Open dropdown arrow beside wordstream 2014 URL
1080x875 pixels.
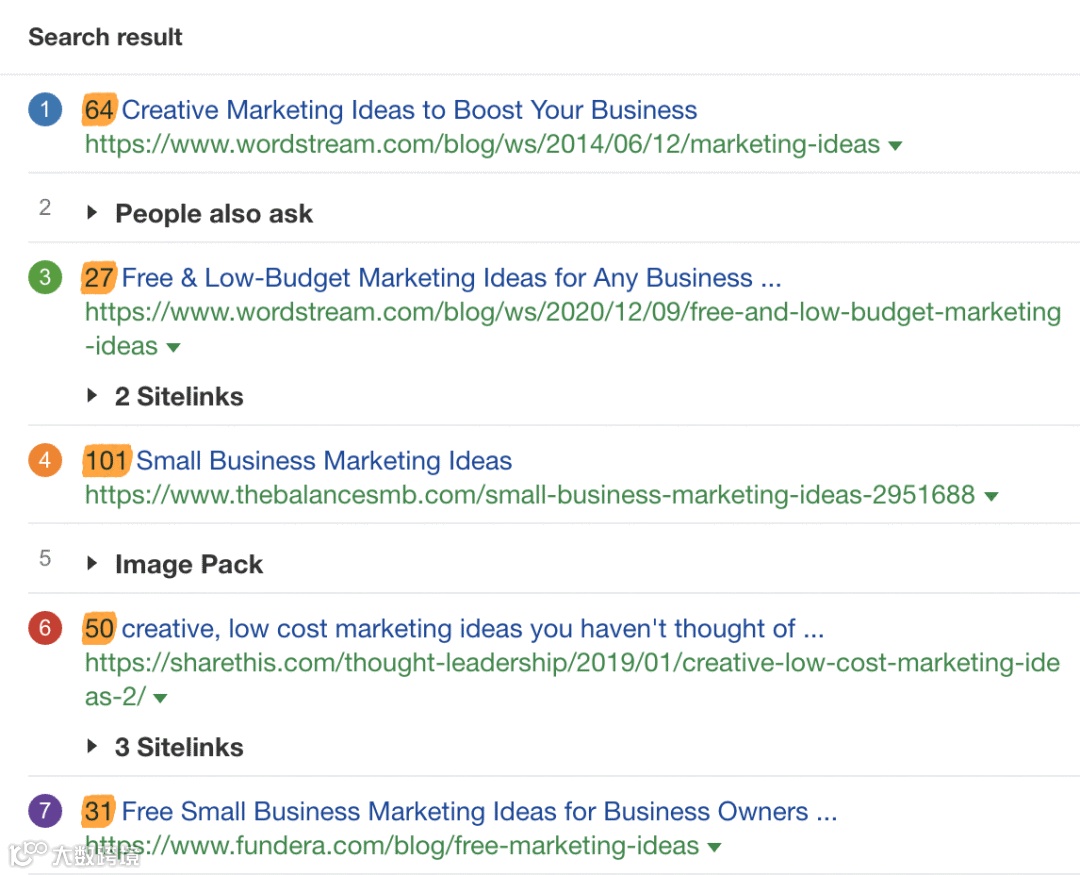tap(895, 146)
